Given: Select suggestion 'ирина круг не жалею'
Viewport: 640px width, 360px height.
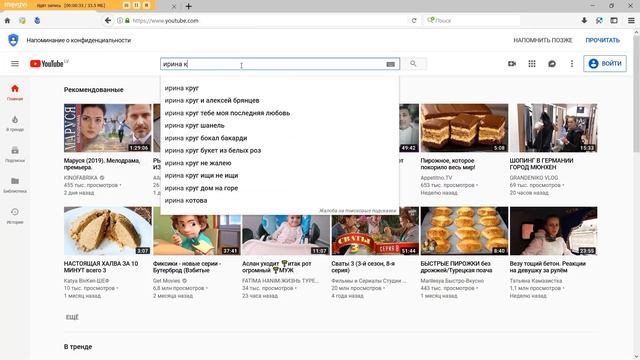Looking at the screenshot, I should tap(280, 163).
